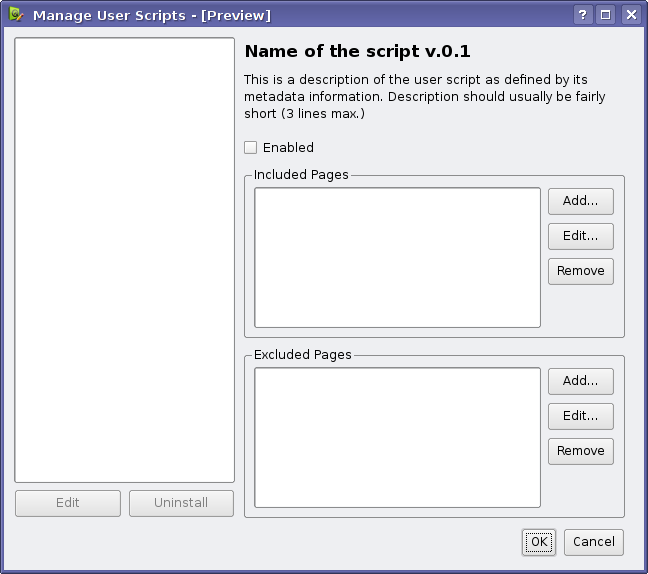Click inside the Excluded Pages list box

[397, 438]
